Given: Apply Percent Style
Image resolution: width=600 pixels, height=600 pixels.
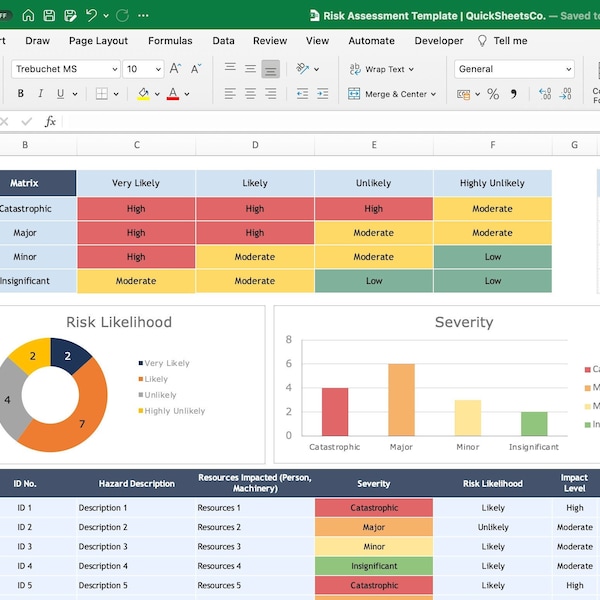Looking at the screenshot, I should (x=493, y=94).
